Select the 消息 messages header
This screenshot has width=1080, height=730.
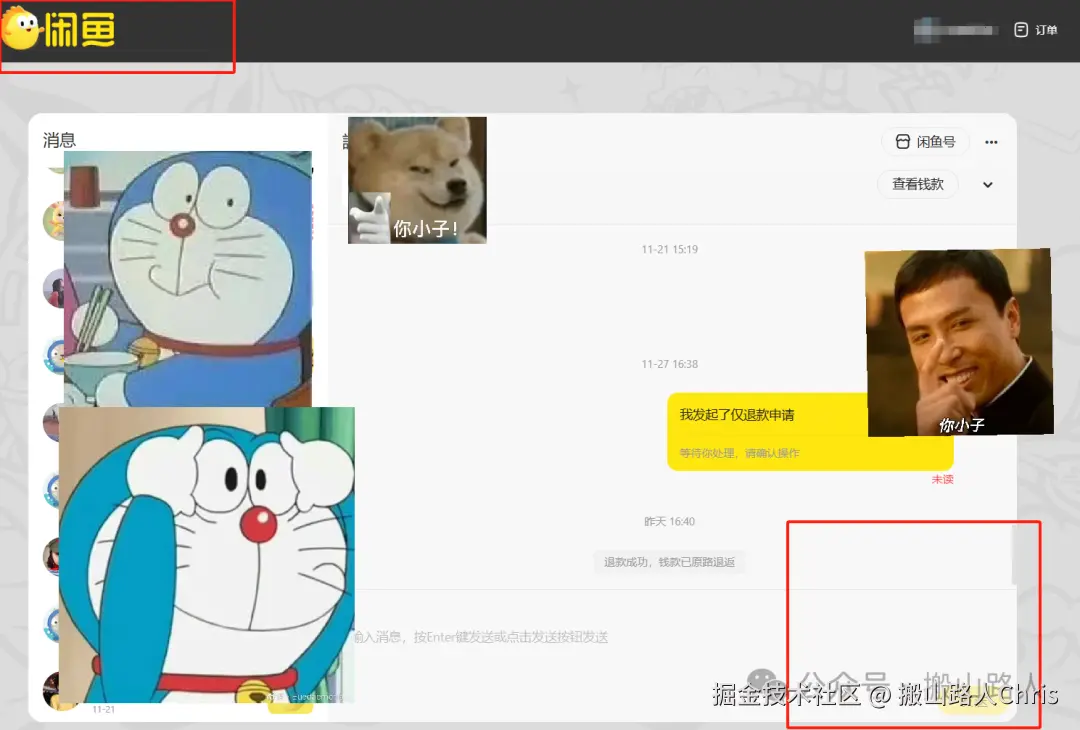pos(61,139)
